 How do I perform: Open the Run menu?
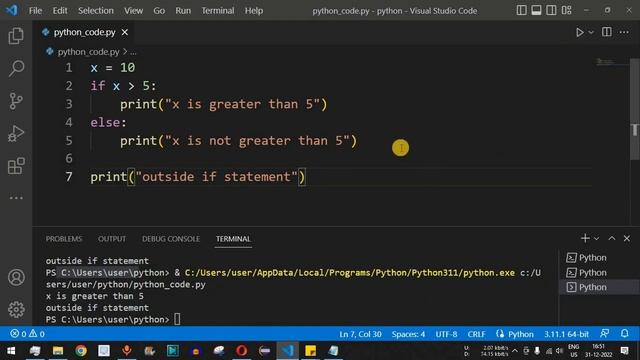click(x=183, y=11)
